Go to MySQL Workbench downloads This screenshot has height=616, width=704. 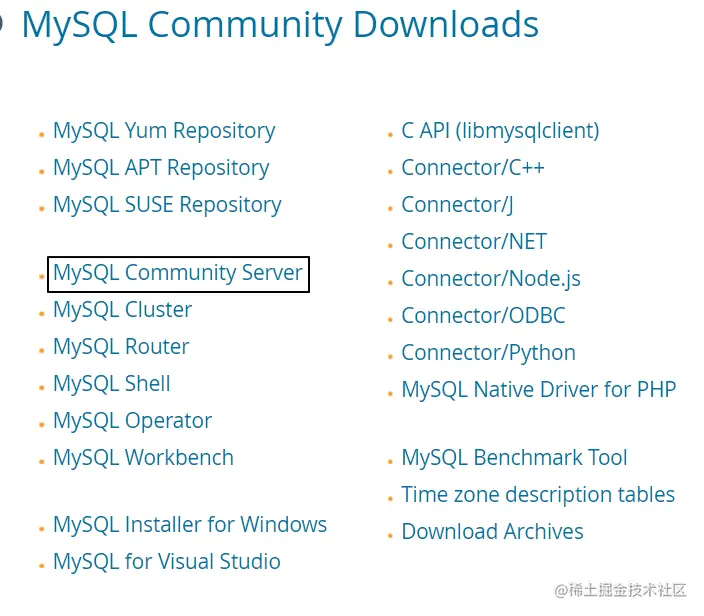coord(143,458)
